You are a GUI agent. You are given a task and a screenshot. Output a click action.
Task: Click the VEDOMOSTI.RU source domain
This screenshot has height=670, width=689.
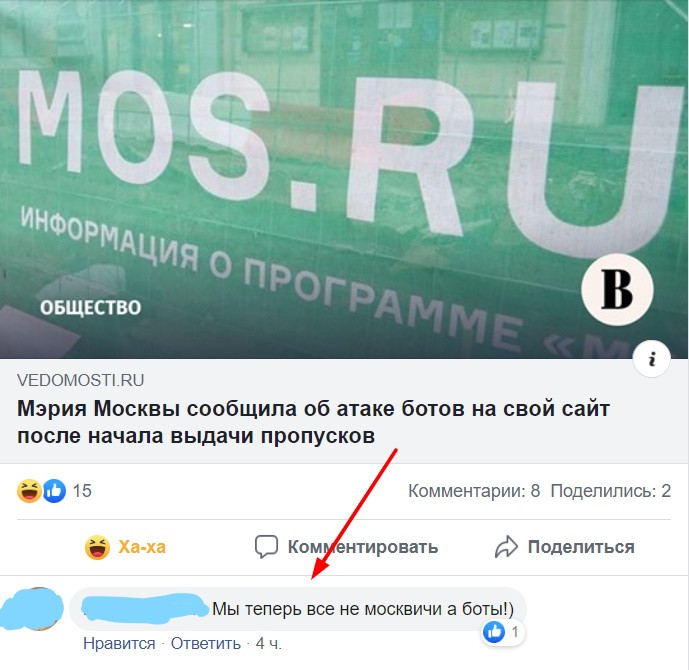pos(80,380)
